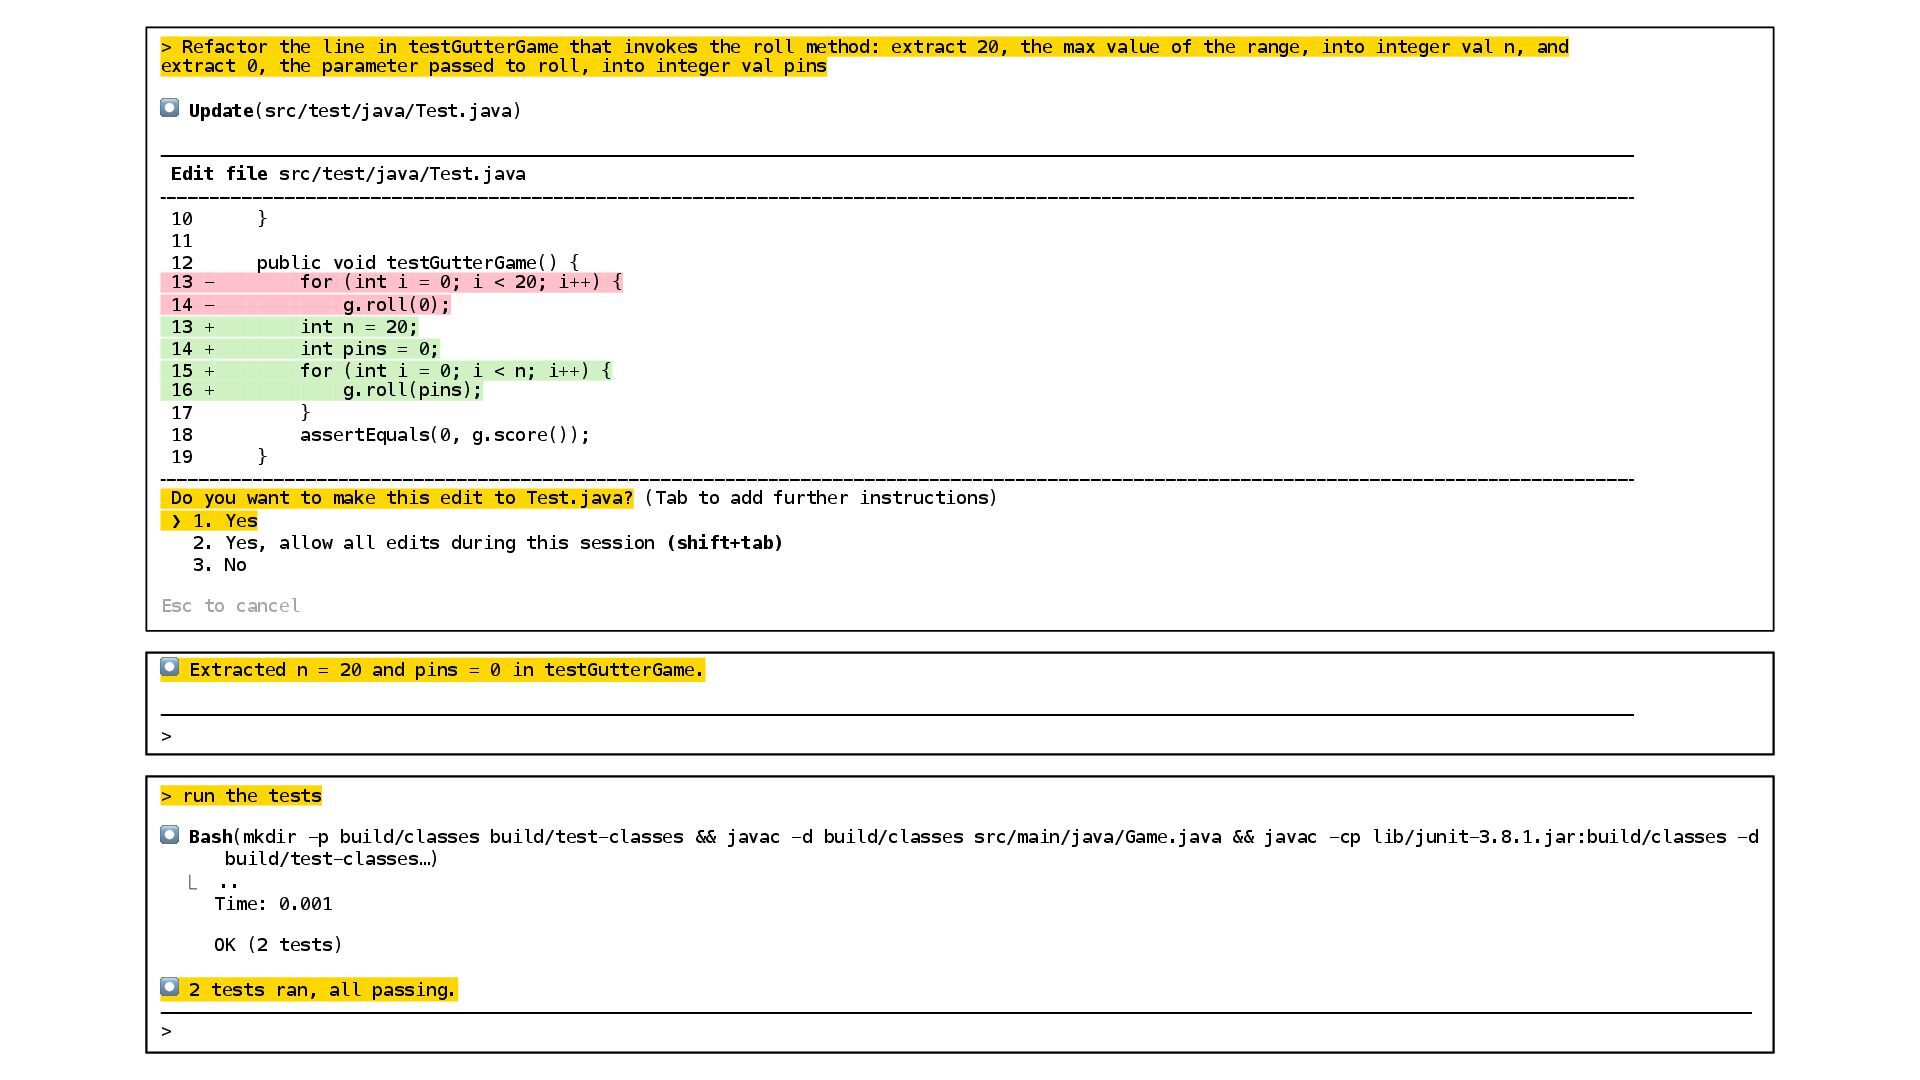Click the 'Esc to cancel' hint text
This screenshot has height=1080, width=1920.
tap(231, 606)
